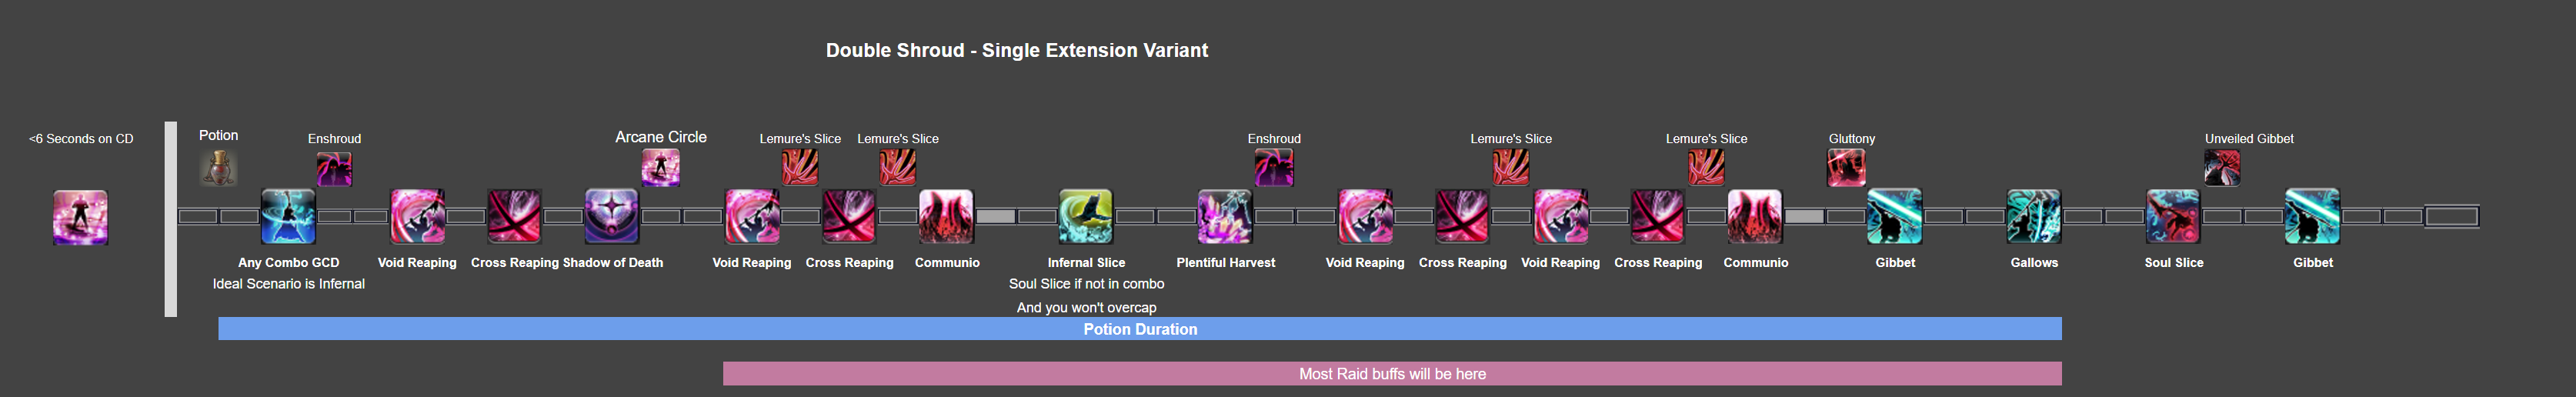Viewport: 2576px width, 397px height.
Task: Select the '<6 Seconds on CD' icon
Action: [80, 217]
